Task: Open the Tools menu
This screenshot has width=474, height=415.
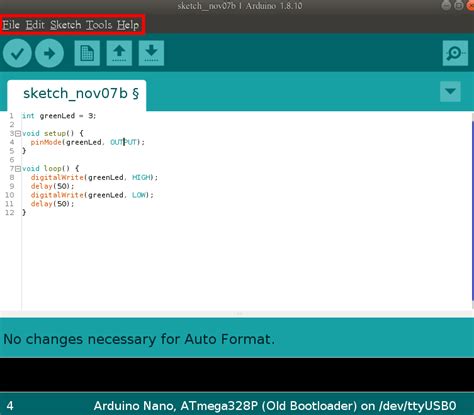Action: pyautogui.click(x=99, y=25)
